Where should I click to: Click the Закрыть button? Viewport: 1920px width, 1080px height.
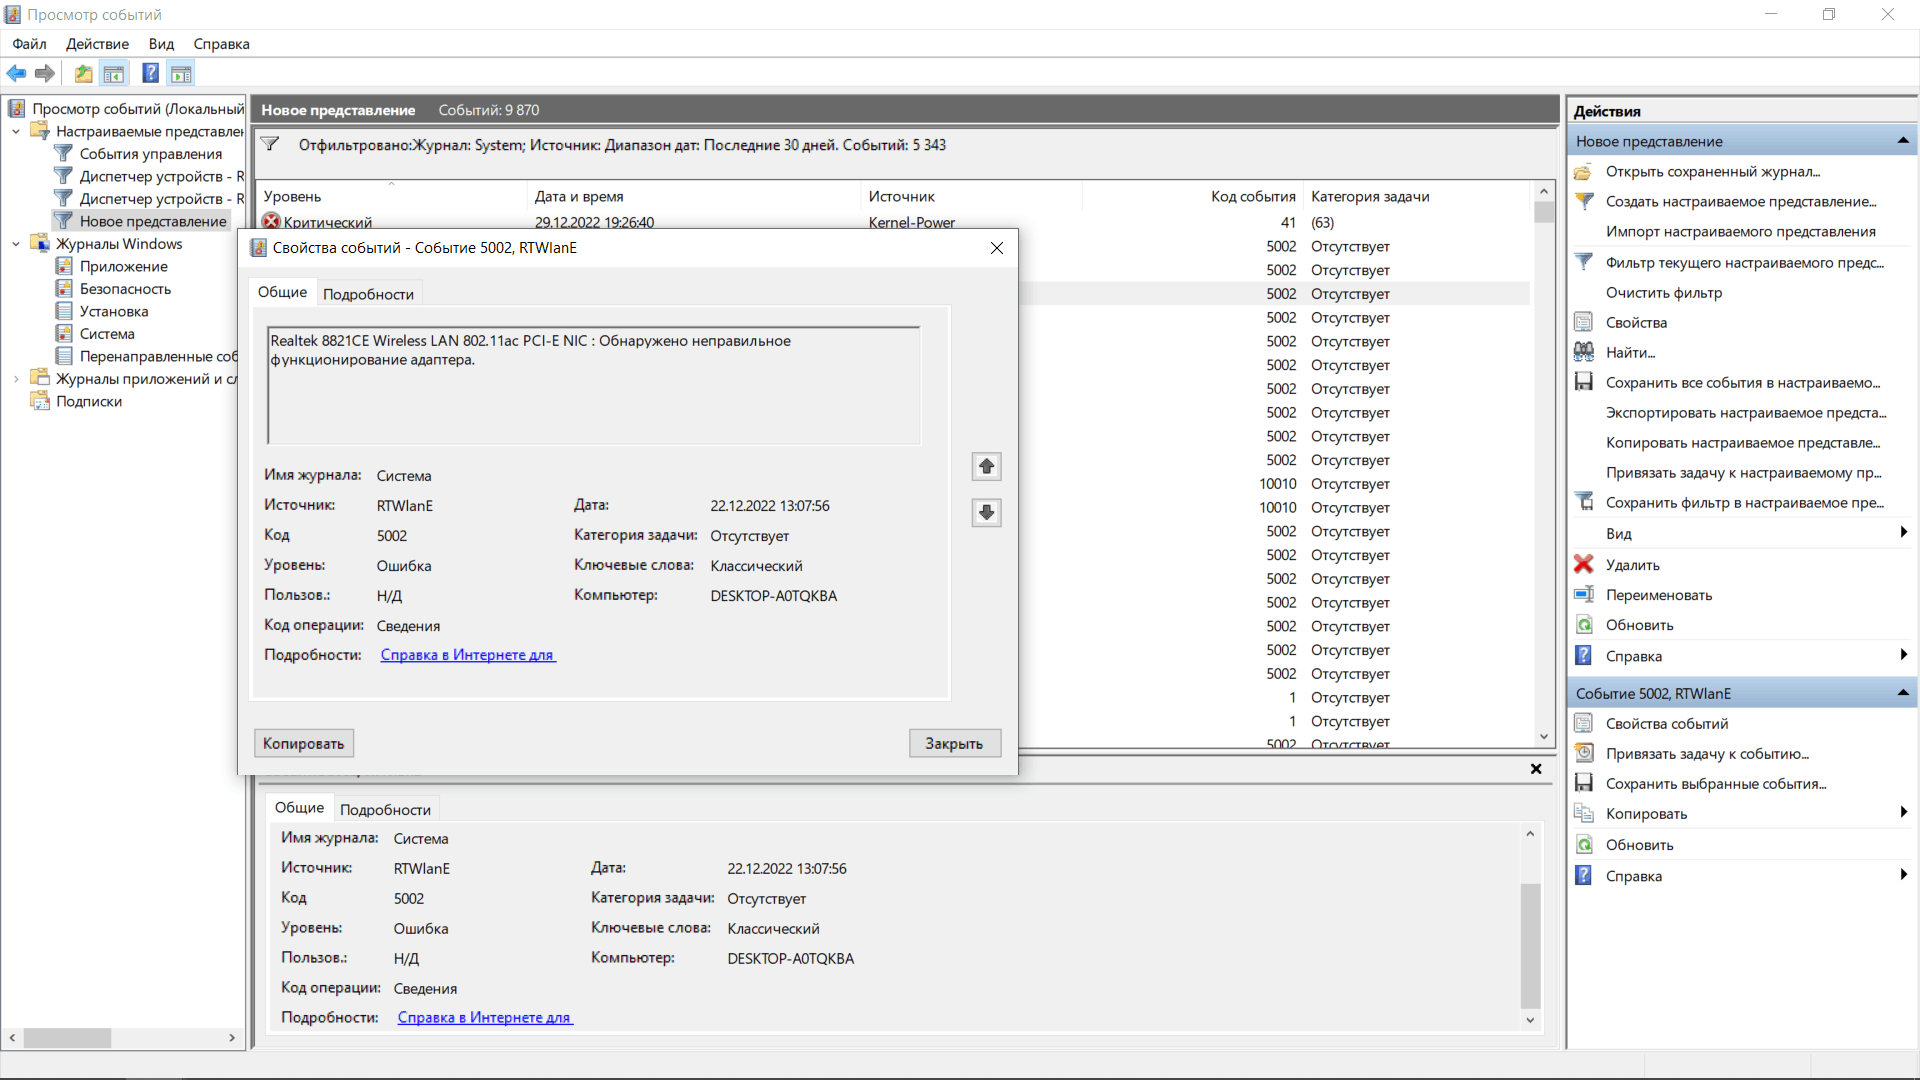click(x=954, y=743)
